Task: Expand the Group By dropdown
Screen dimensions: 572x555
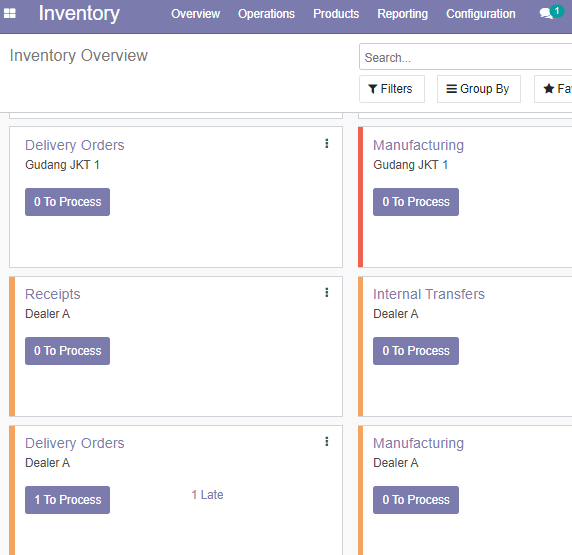Action: point(478,89)
